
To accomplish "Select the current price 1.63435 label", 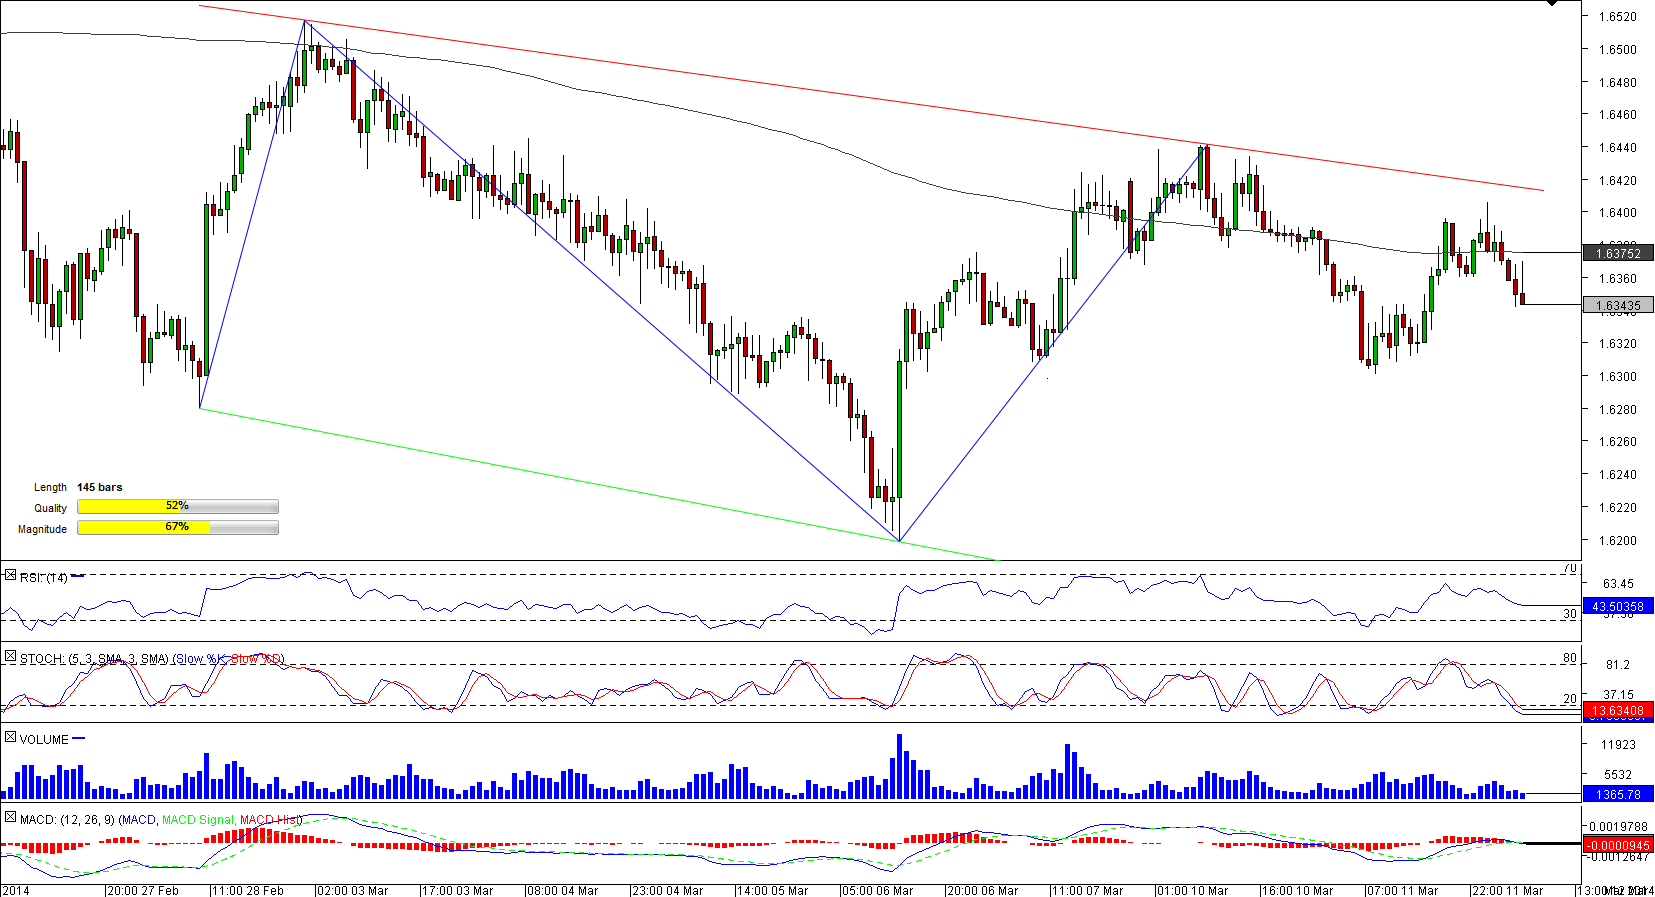I will coord(1617,306).
